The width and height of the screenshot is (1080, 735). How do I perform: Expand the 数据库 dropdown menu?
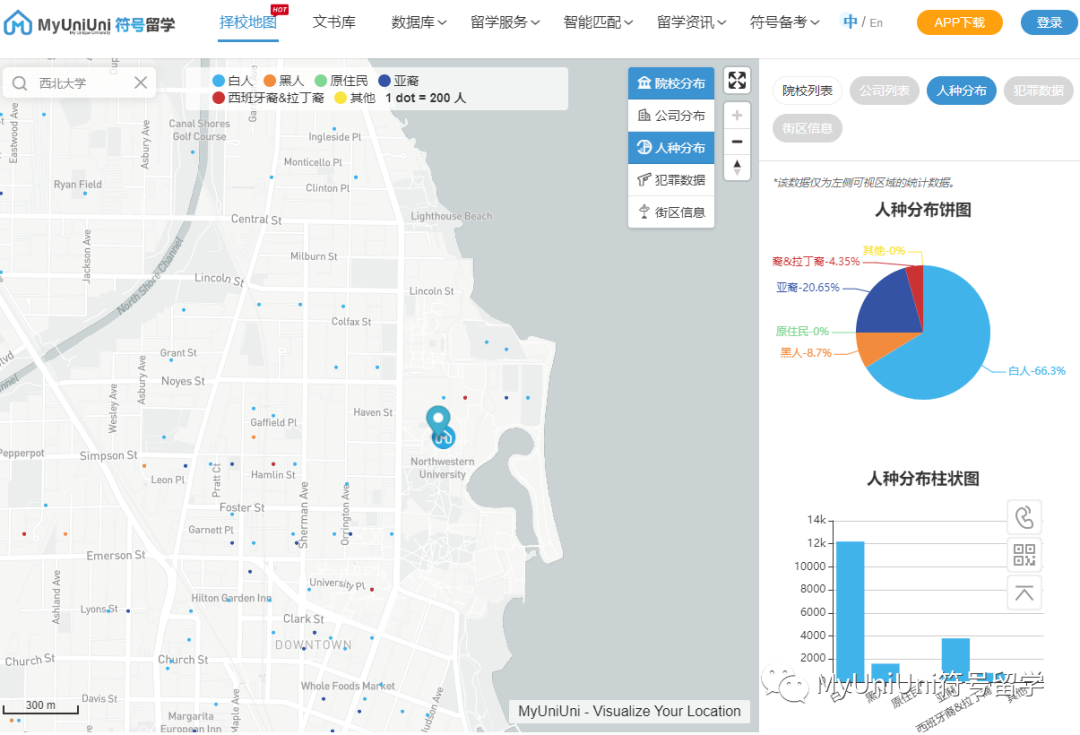419,23
